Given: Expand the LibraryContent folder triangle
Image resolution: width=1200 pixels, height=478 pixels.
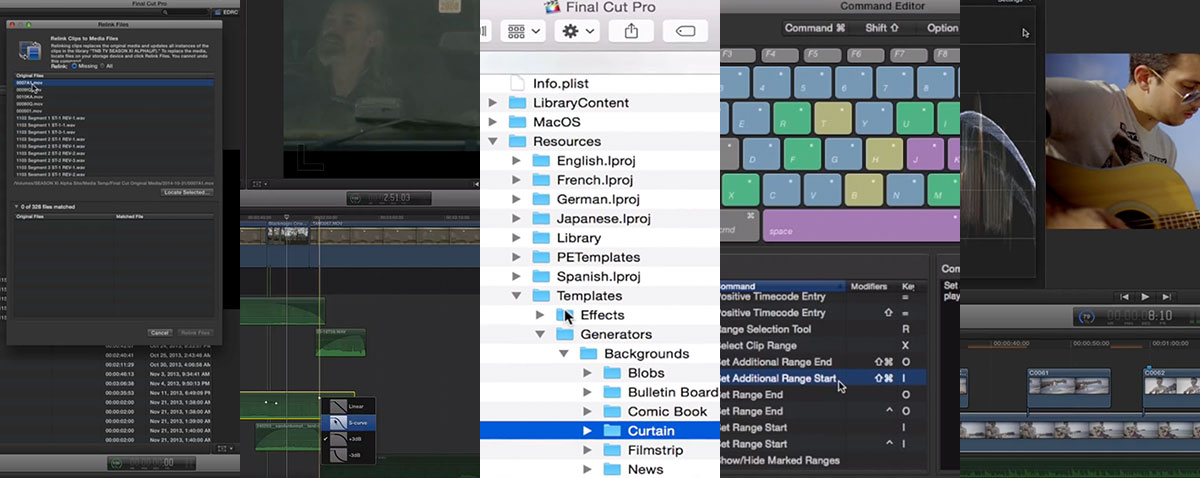Looking at the screenshot, I should (x=492, y=103).
